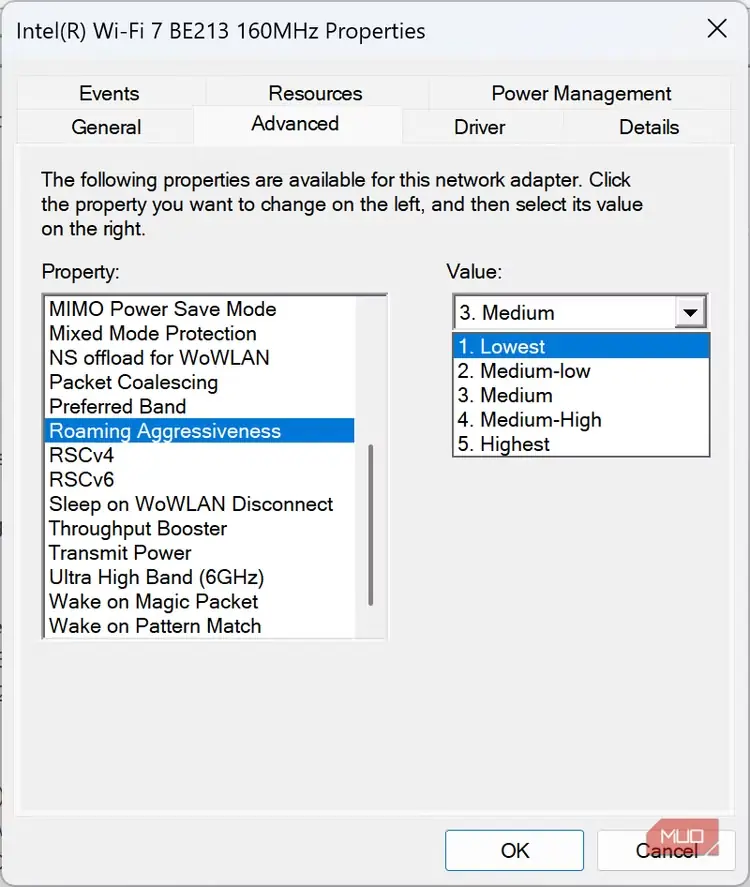Switch to the Details tab
The height and width of the screenshot is (887, 750).
coord(649,127)
